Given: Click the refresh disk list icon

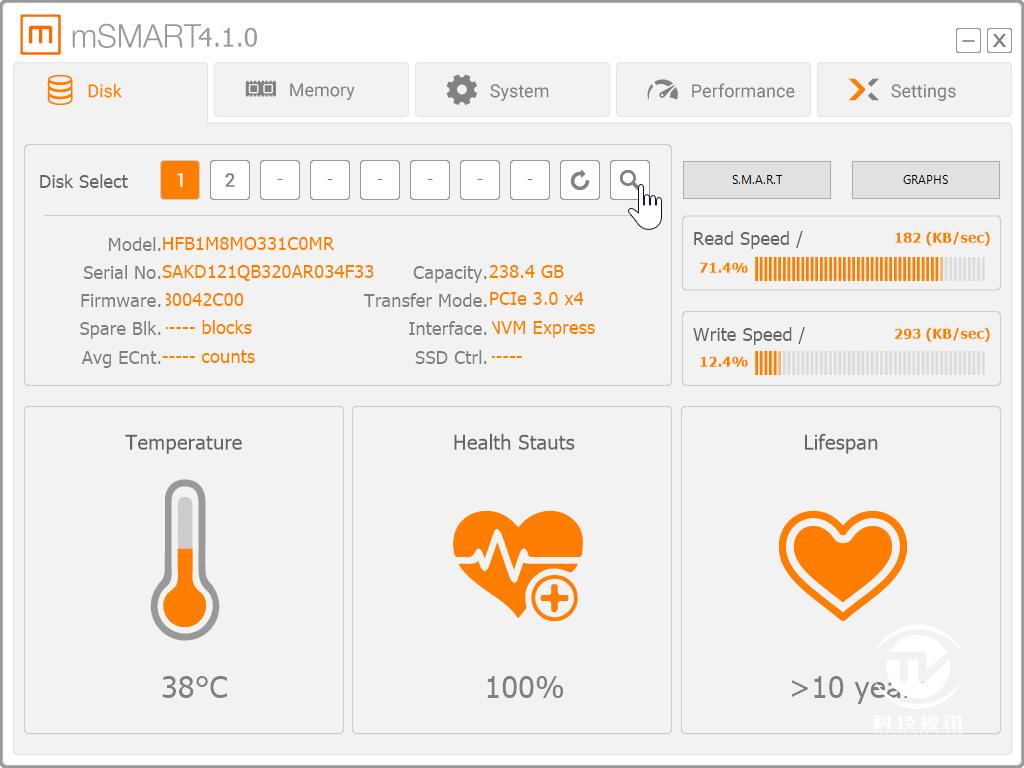Looking at the screenshot, I should click(x=580, y=180).
